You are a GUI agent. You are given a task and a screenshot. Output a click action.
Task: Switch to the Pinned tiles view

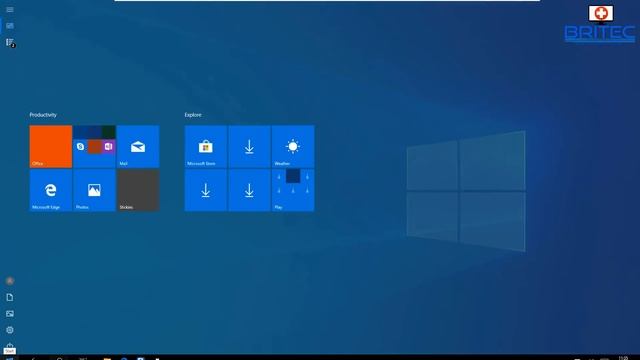(10, 26)
